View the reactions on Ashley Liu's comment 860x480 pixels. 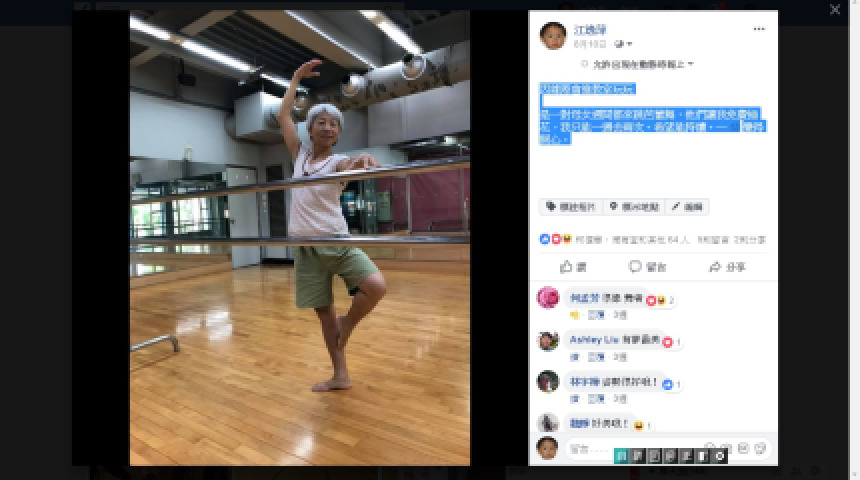pos(671,342)
